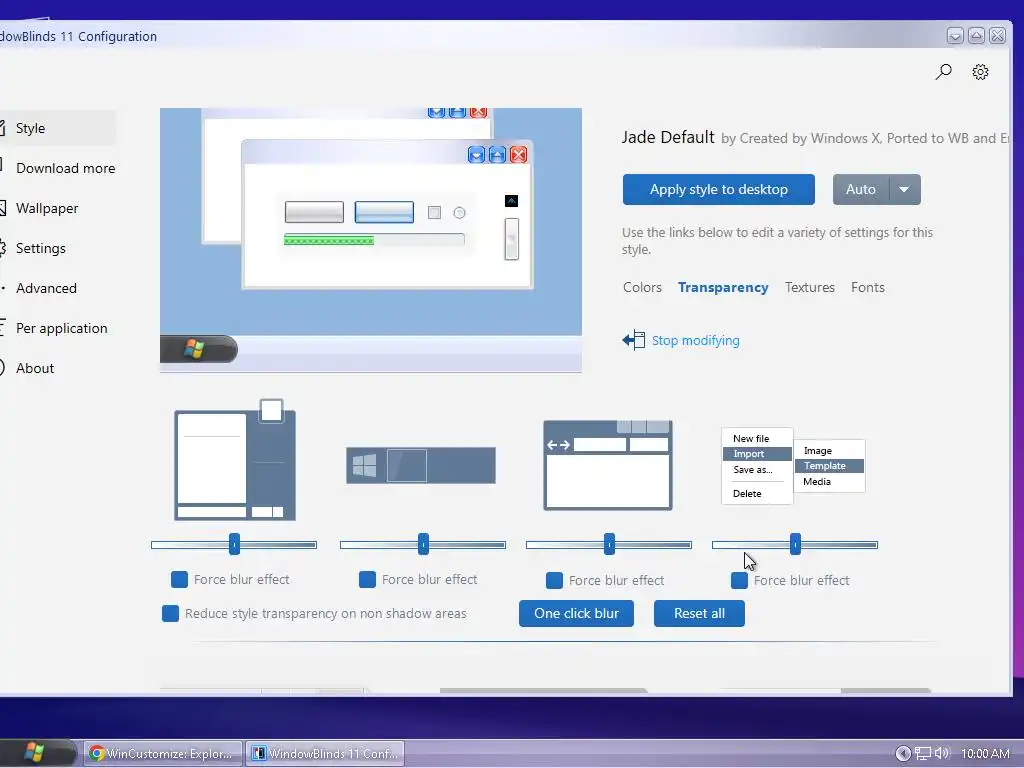Viewport: 1024px width, 768px height.
Task: Enable Reduce style transparency on non shadow areas
Action: (x=170, y=613)
